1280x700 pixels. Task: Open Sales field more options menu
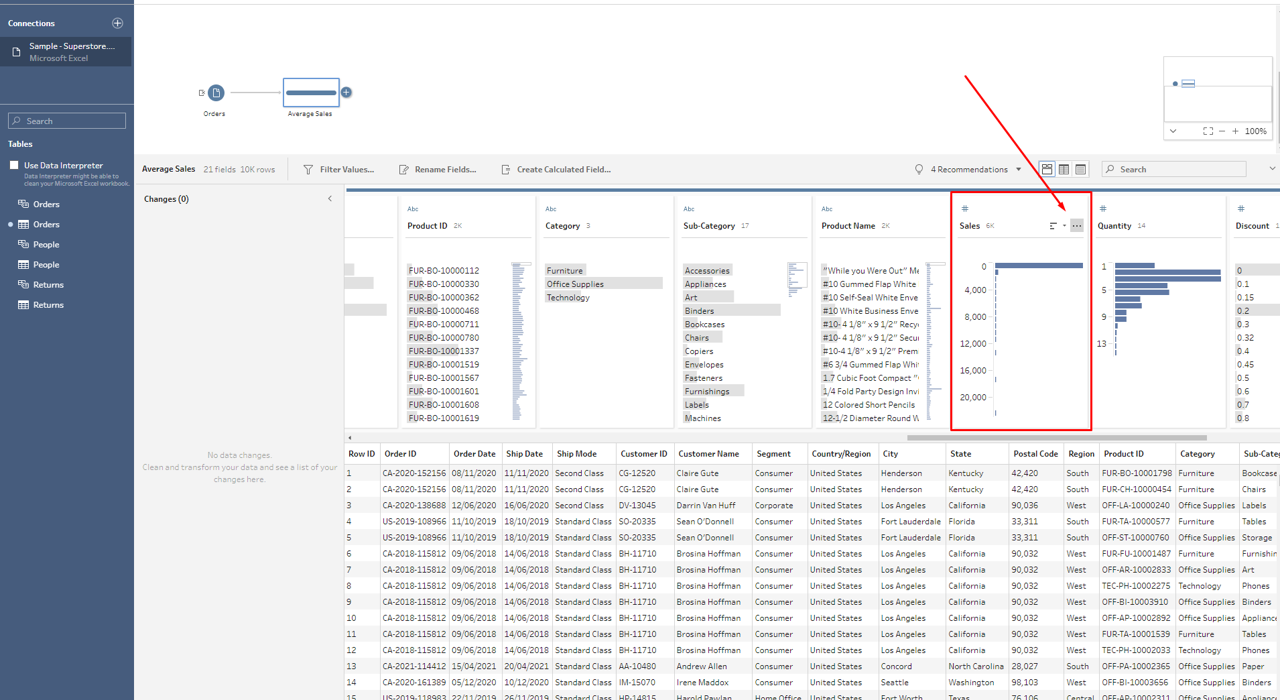[1076, 226]
